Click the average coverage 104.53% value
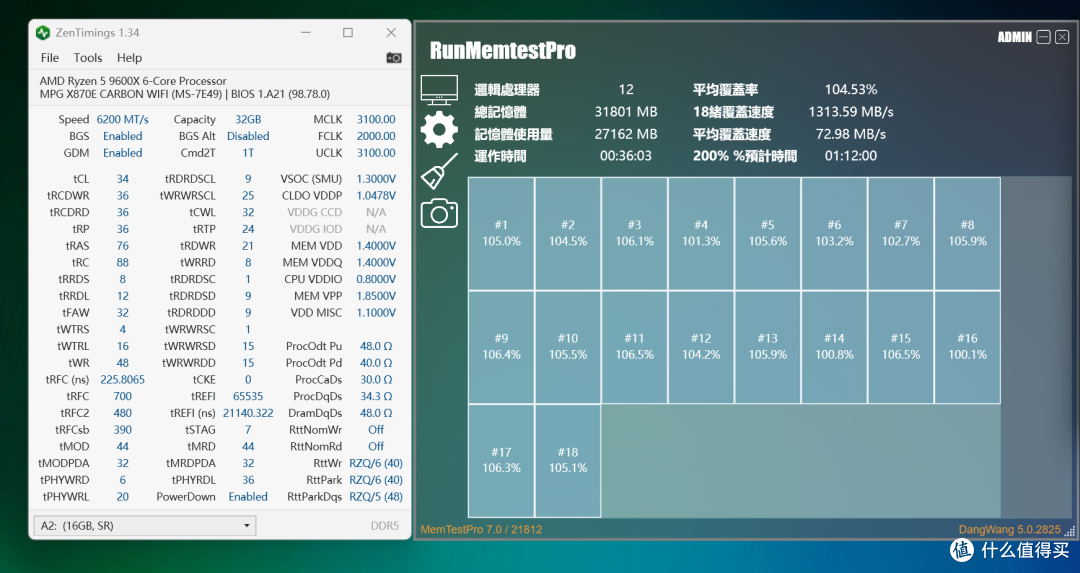Screen dimensions: 1080x573 coord(851,90)
